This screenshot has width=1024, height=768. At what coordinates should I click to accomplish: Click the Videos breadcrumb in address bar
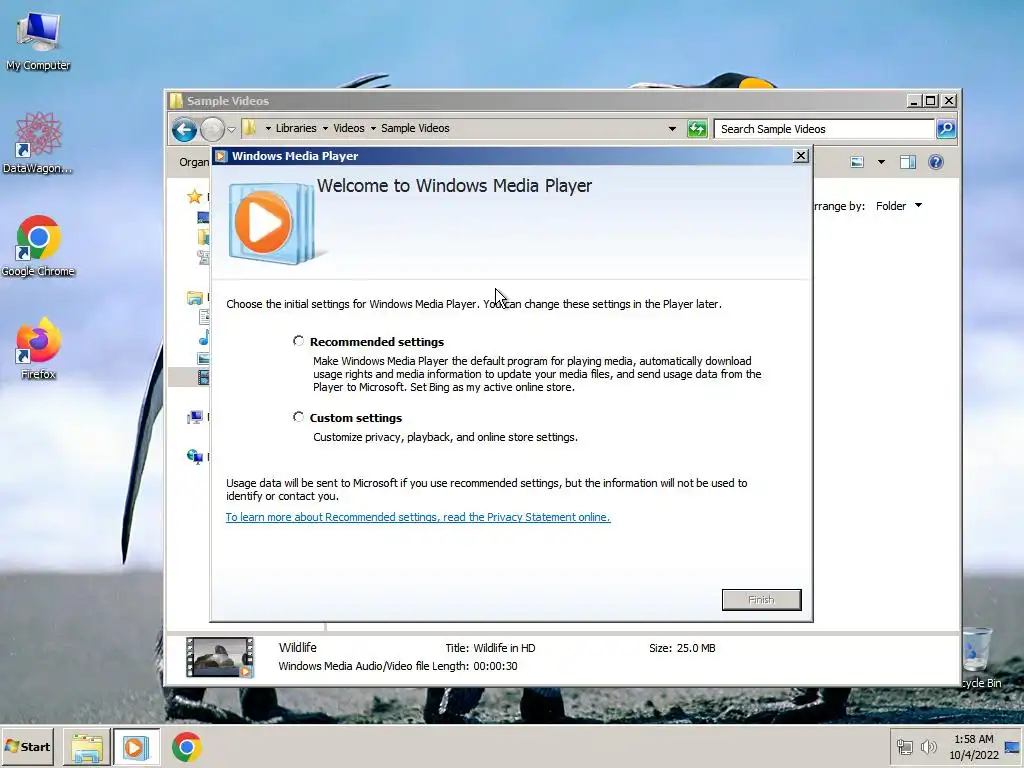(349, 128)
